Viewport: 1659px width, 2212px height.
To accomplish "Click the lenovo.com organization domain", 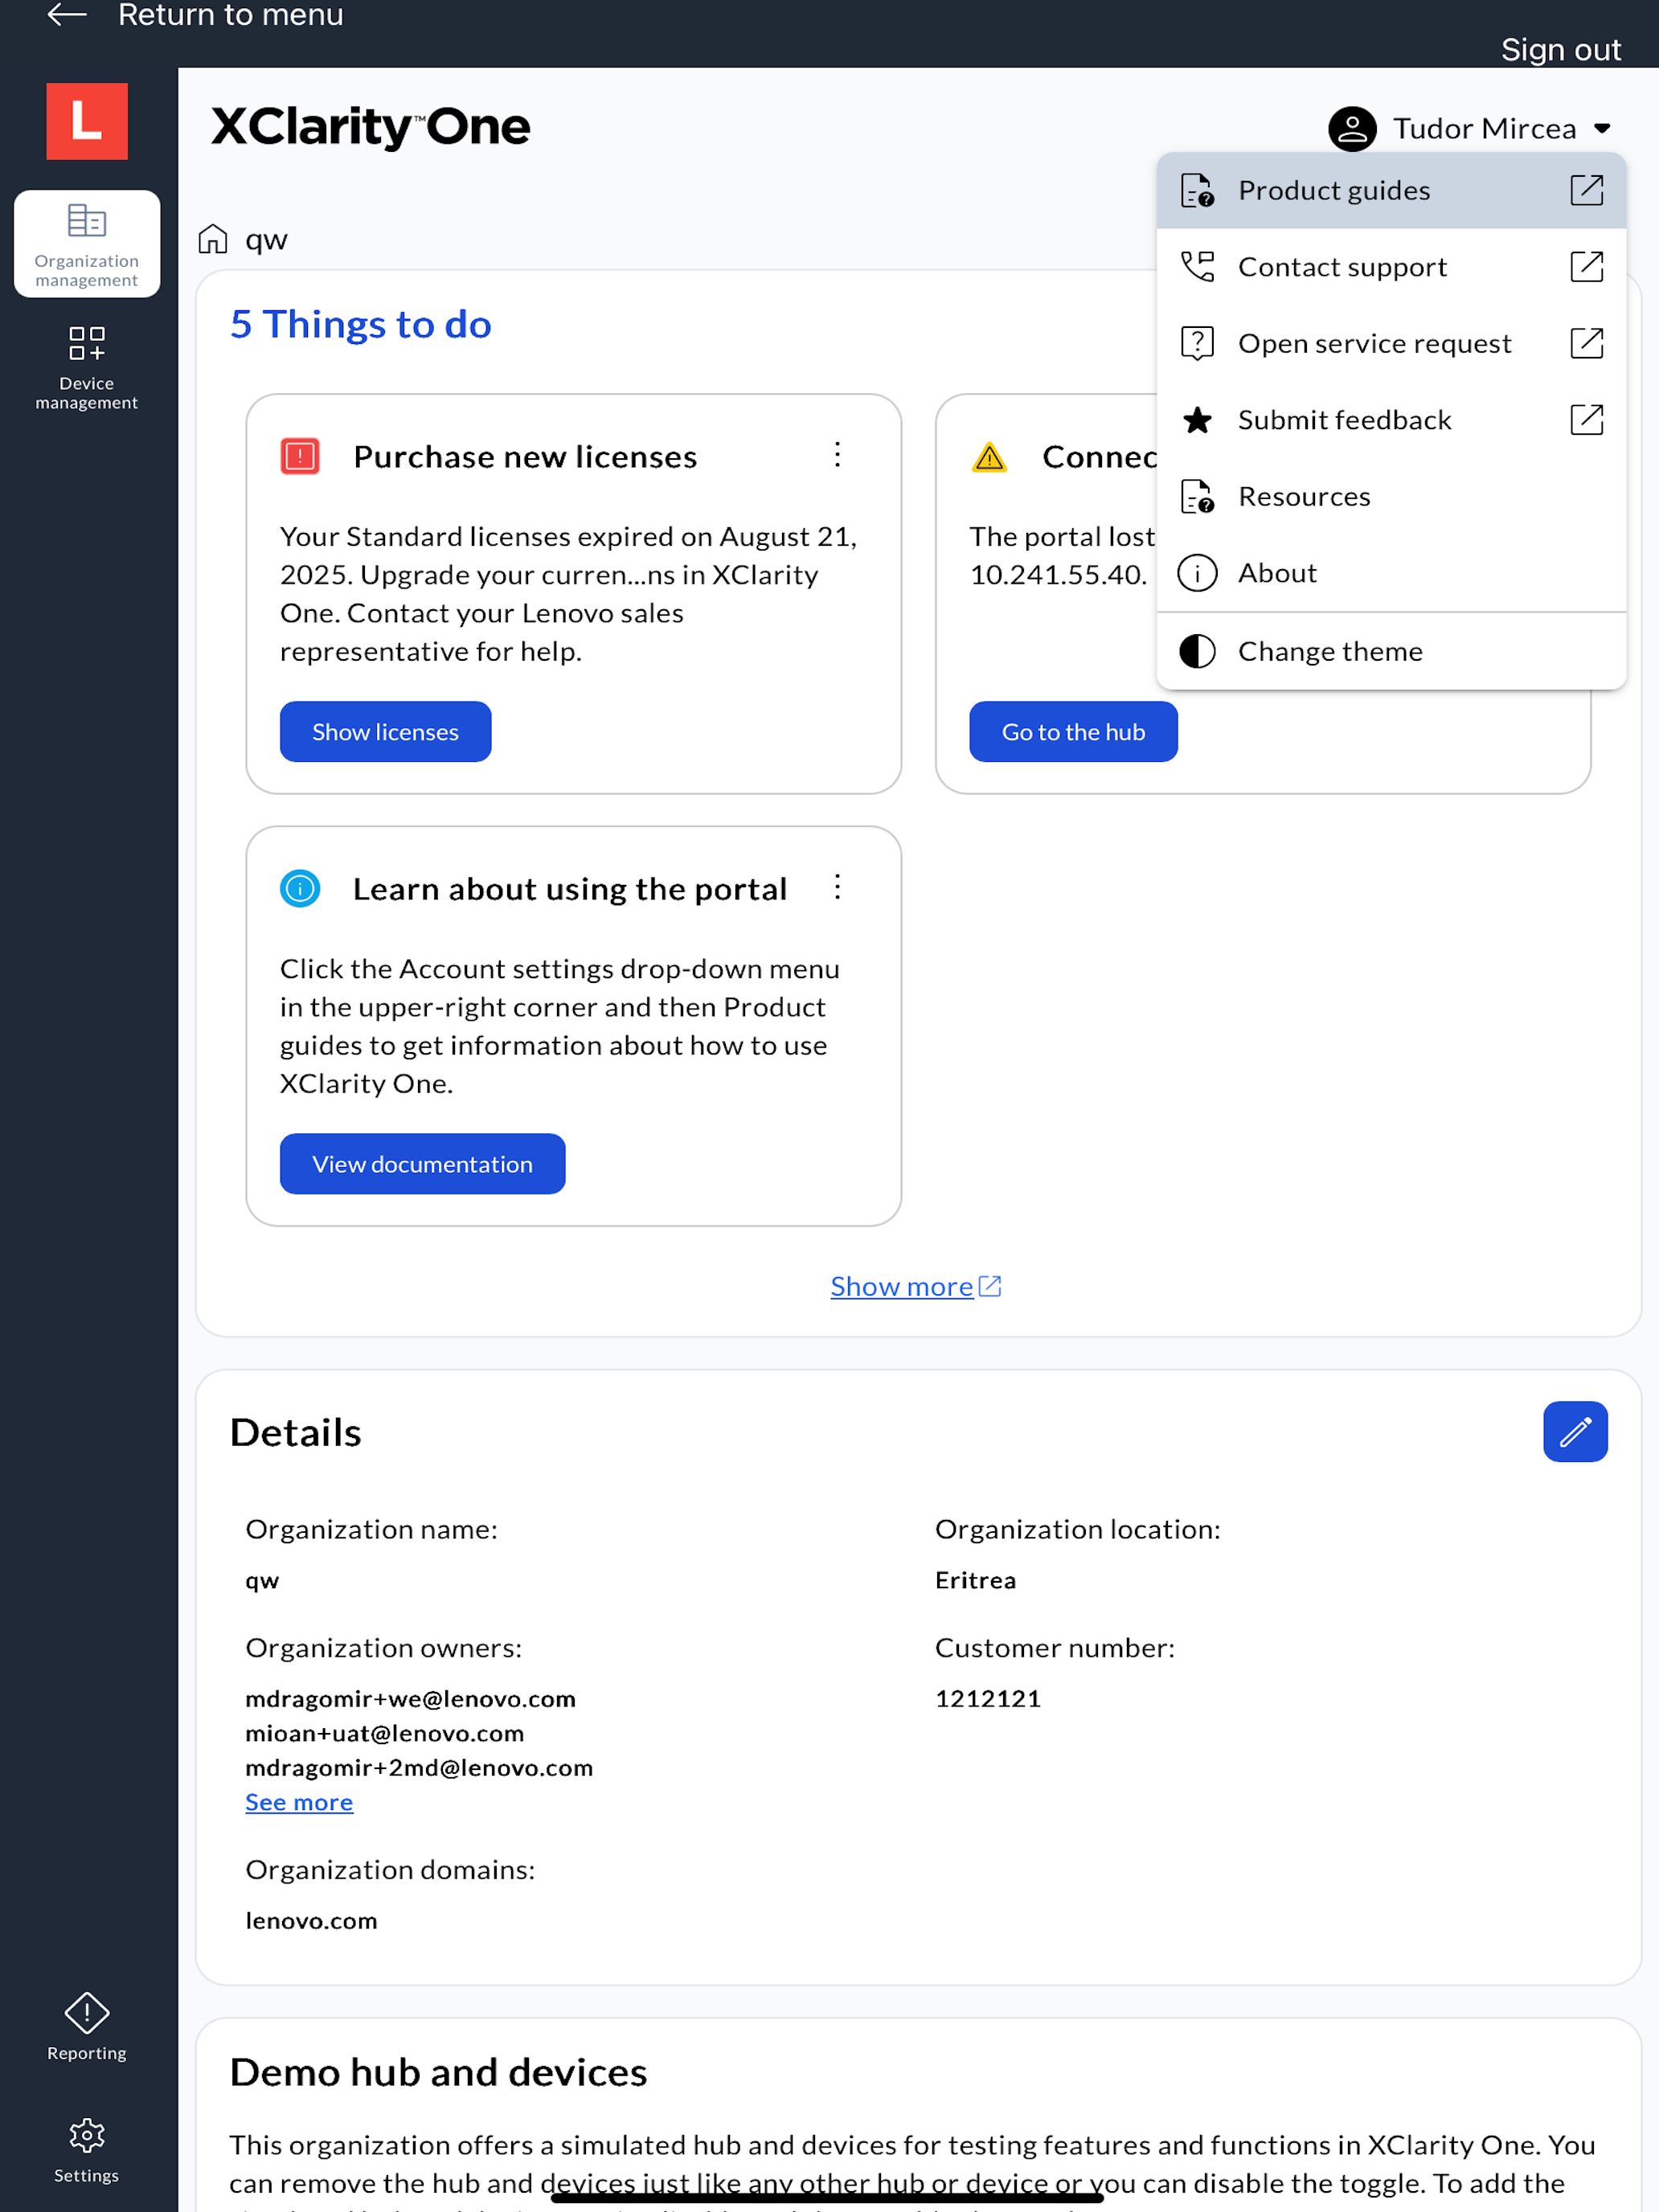I will 311,1920.
